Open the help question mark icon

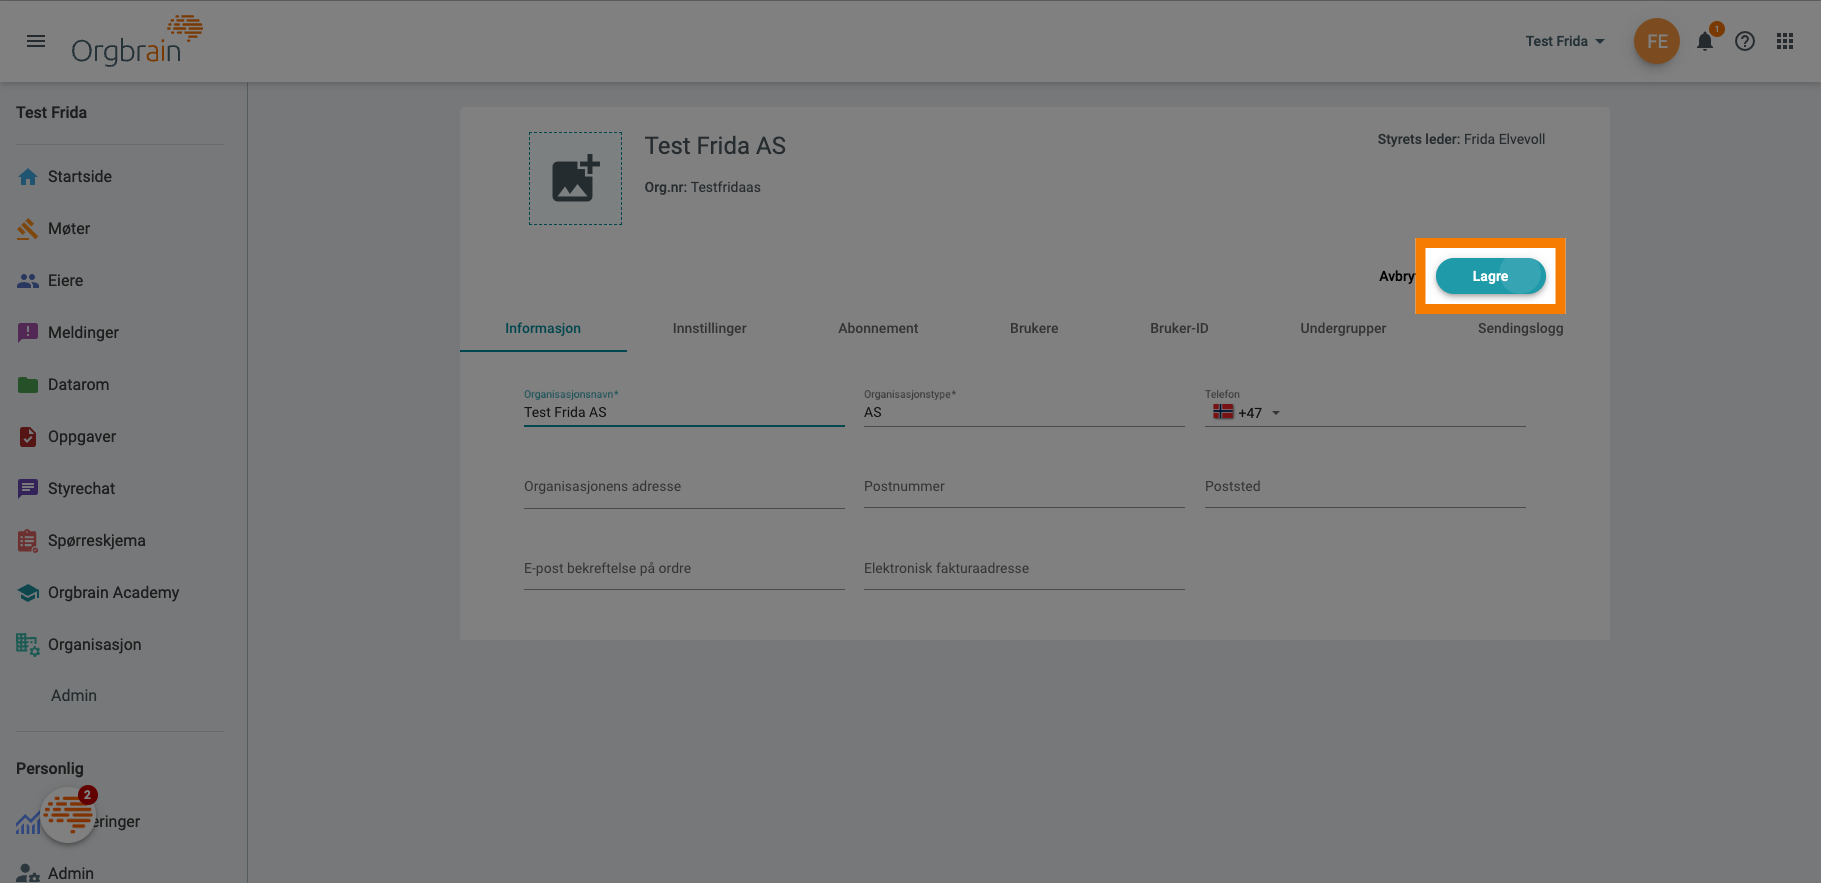1745,41
